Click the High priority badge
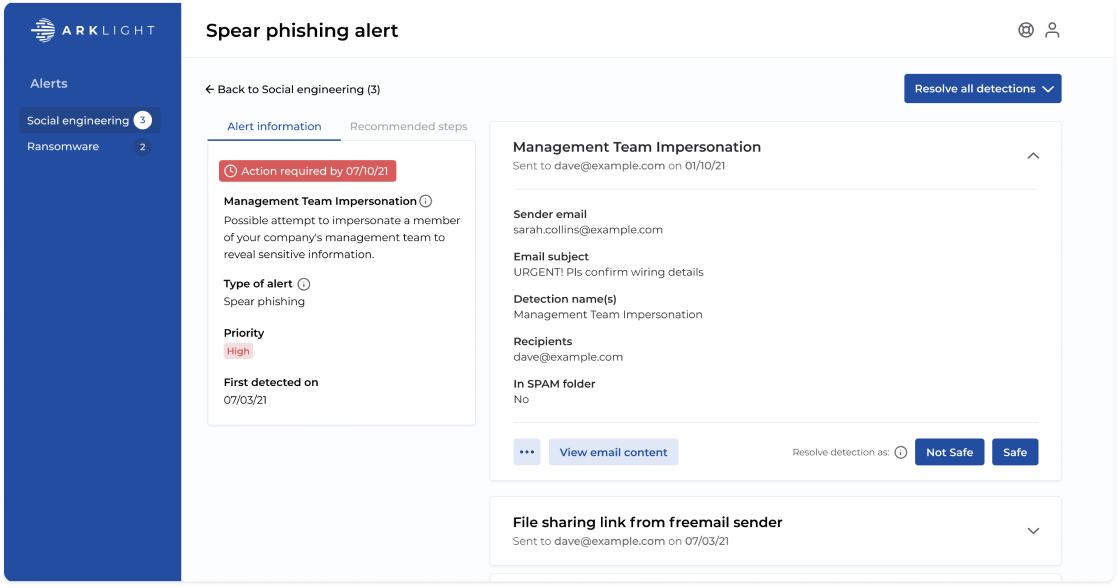 point(238,351)
